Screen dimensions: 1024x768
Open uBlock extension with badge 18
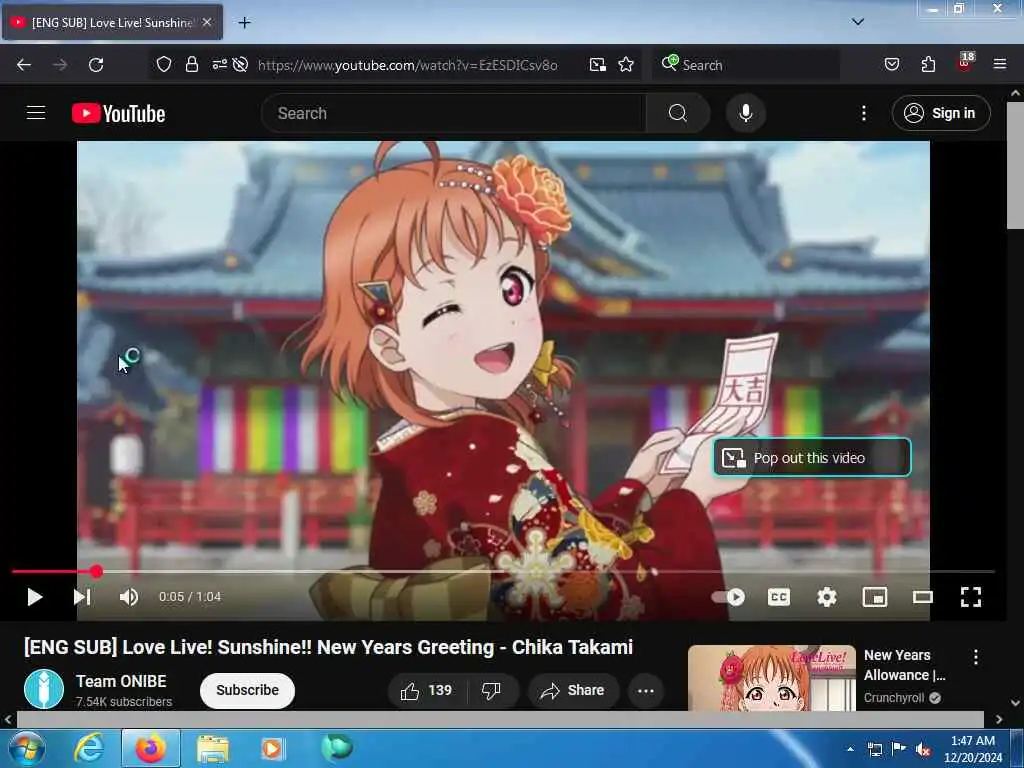tap(965, 63)
